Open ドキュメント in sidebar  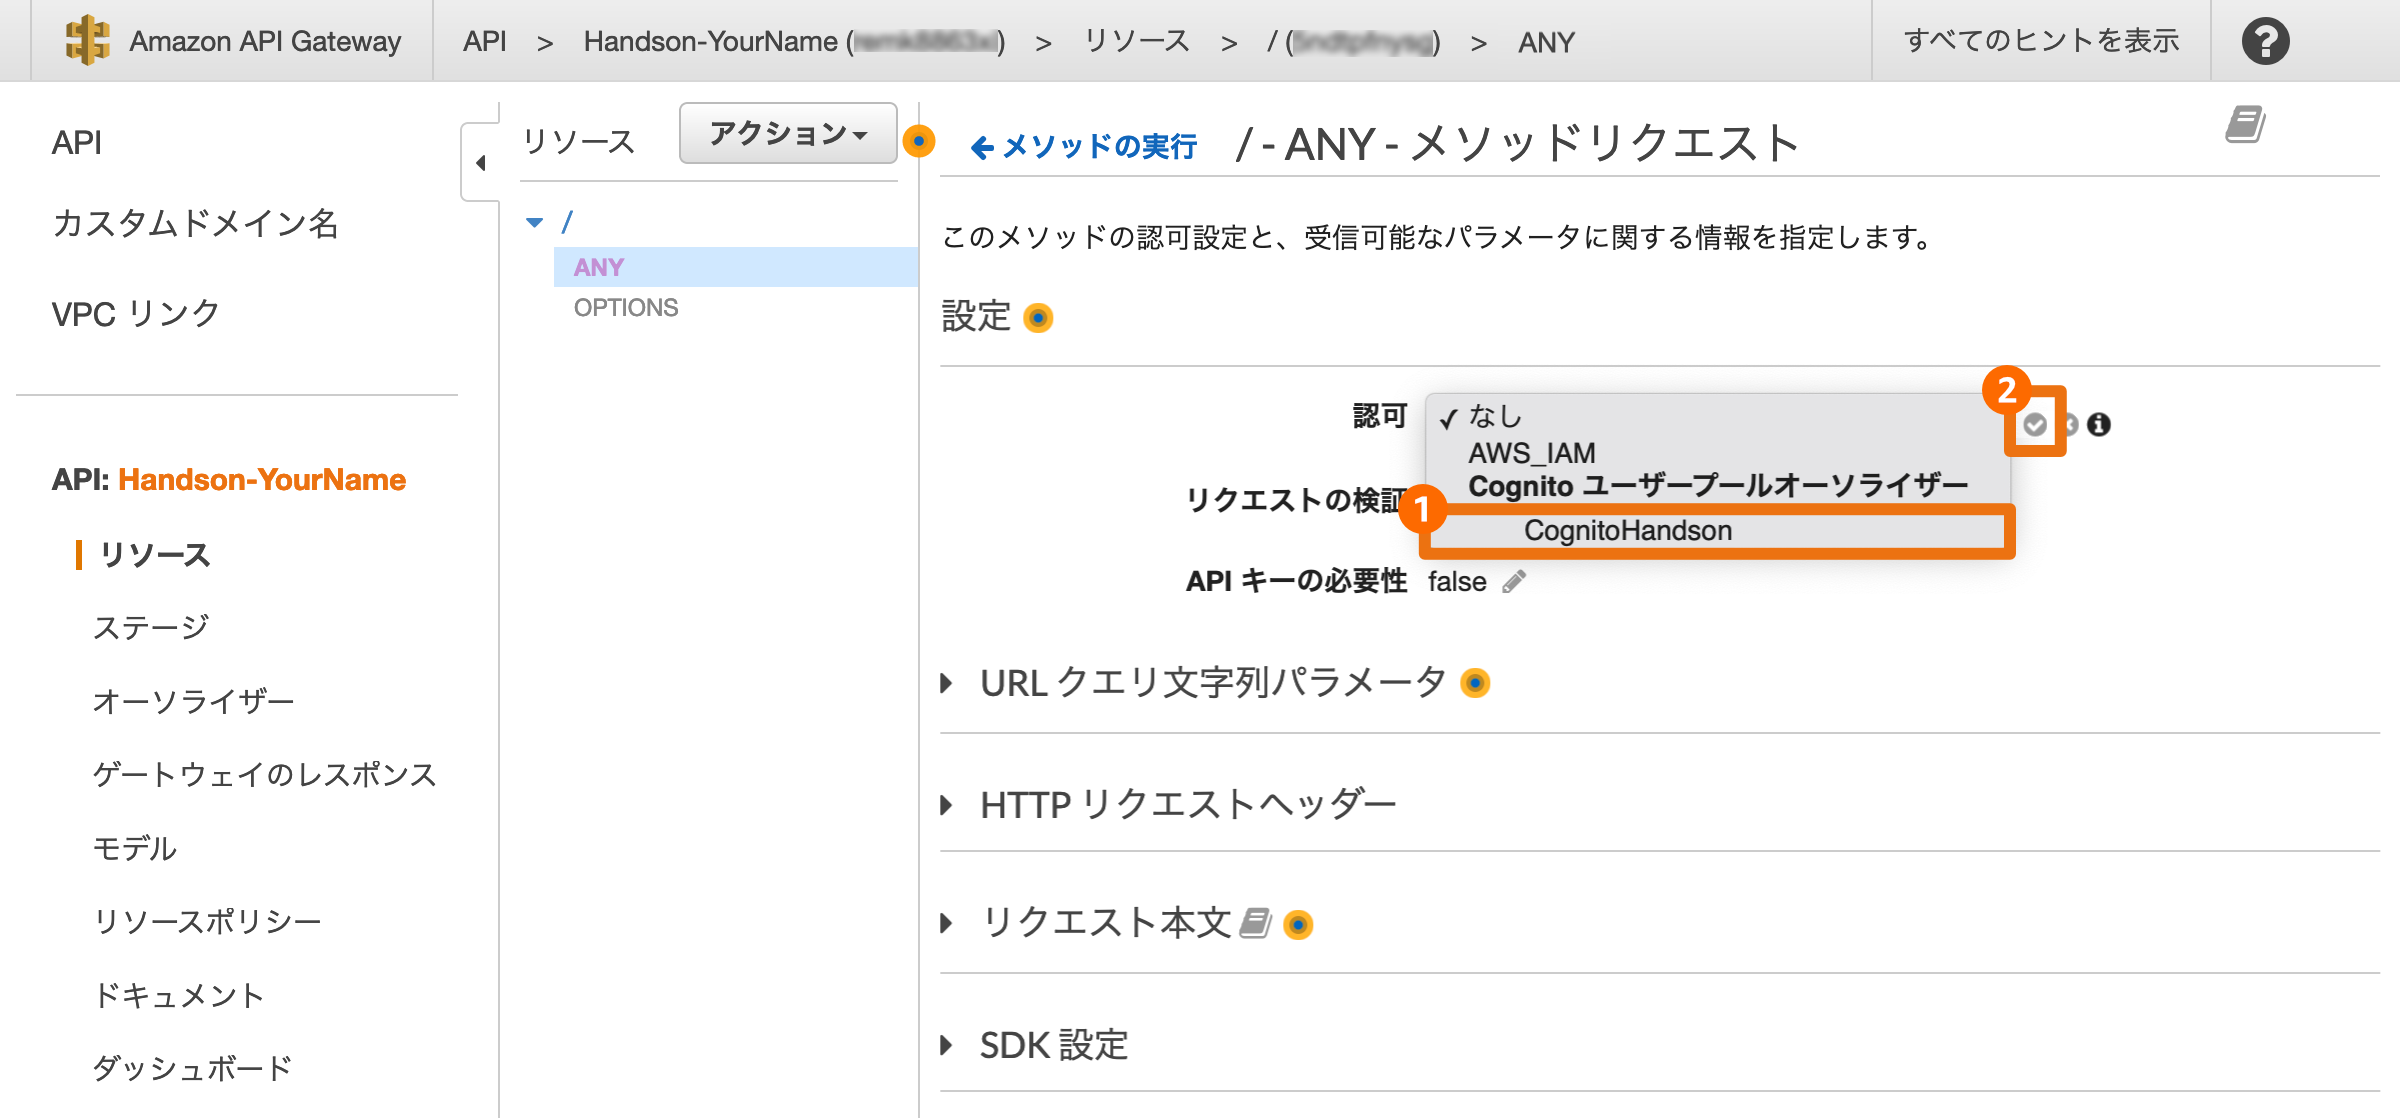click(x=178, y=995)
